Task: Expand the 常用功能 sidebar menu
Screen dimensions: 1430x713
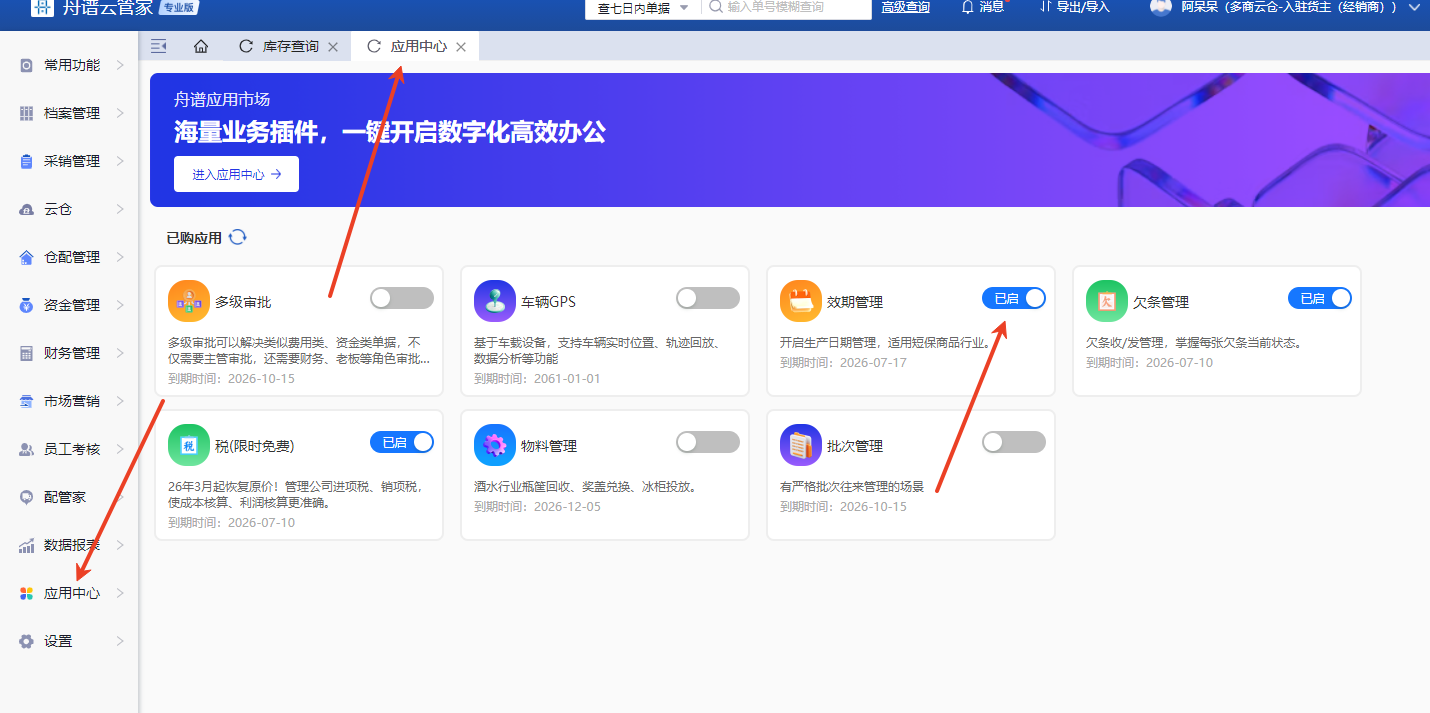Action: pos(72,65)
